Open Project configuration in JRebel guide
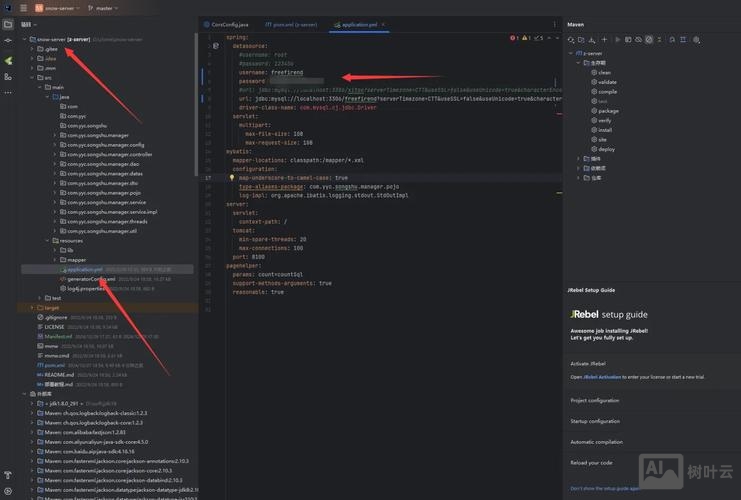The image size is (741, 500). pyautogui.click(x=595, y=400)
